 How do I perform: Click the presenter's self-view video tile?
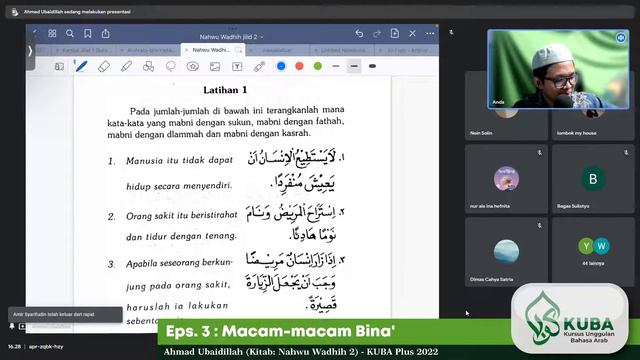(558, 69)
